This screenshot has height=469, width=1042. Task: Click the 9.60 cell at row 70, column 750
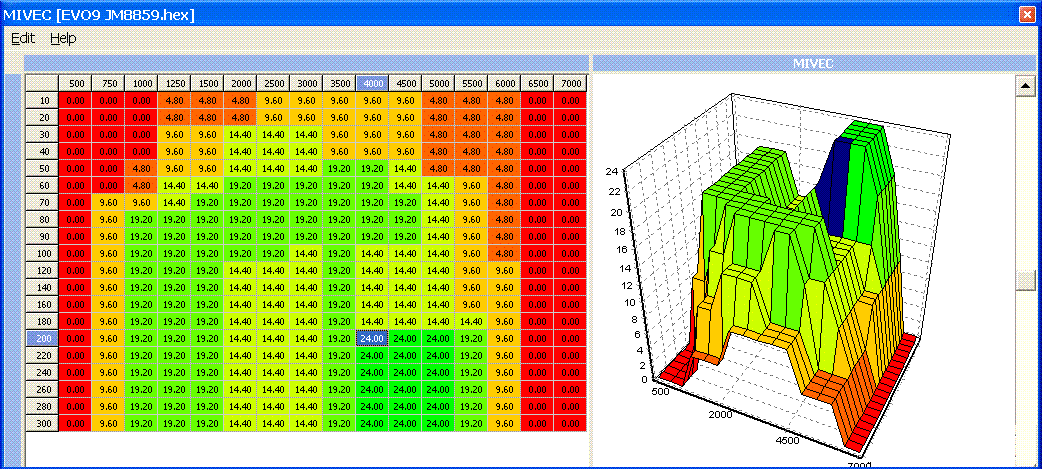point(108,203)
